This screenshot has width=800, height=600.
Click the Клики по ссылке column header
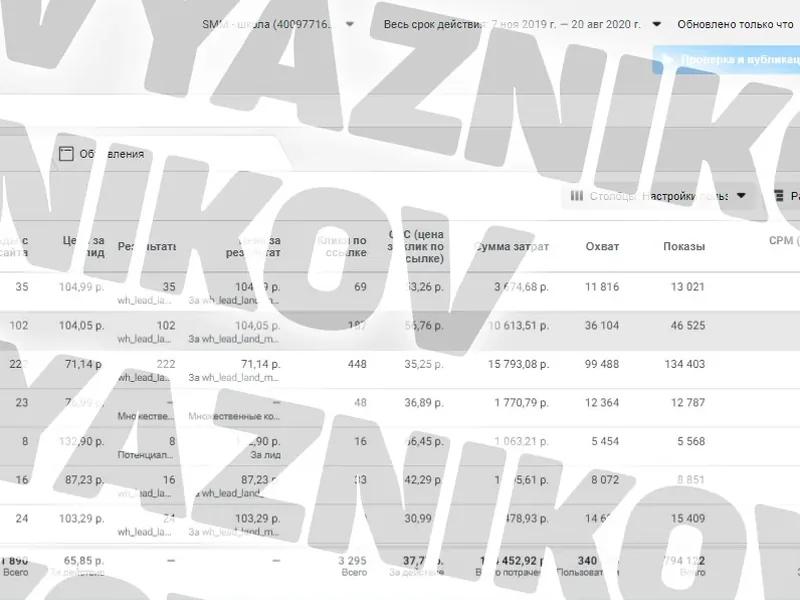pyautogui.click(x=342, y=246)
